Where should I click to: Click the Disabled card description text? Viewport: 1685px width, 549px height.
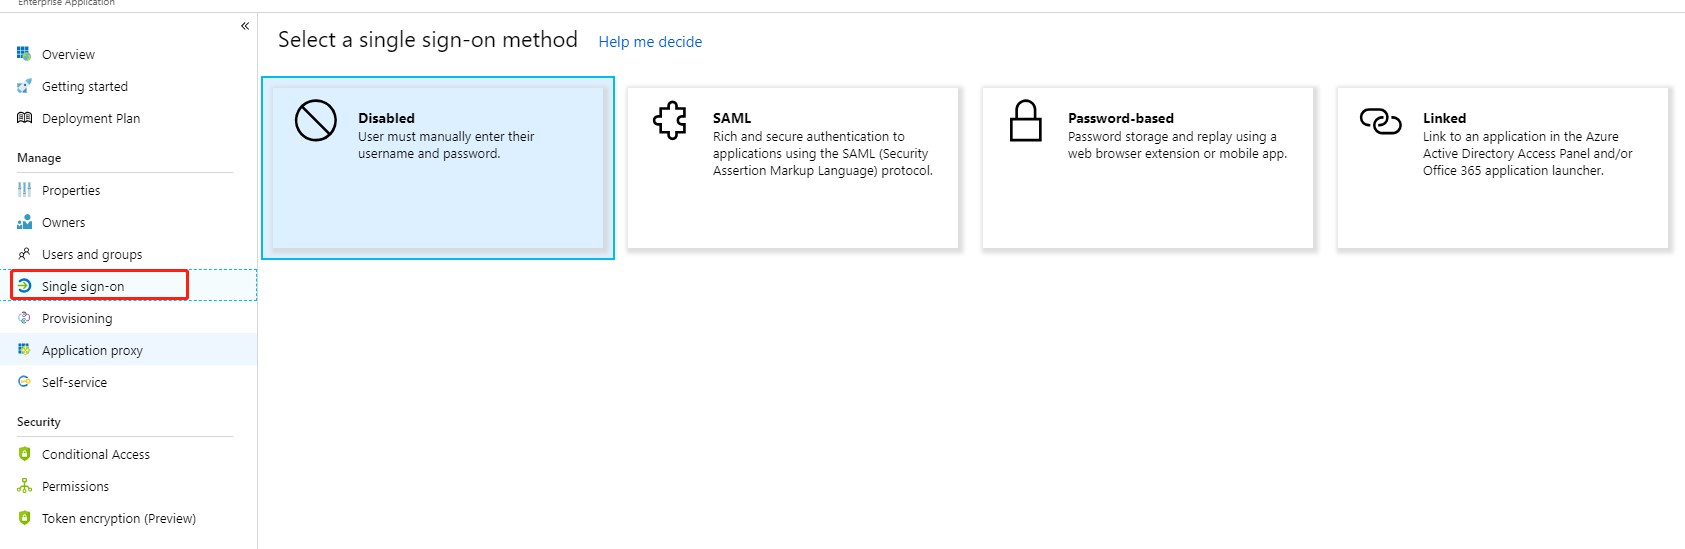pos(446,145)
